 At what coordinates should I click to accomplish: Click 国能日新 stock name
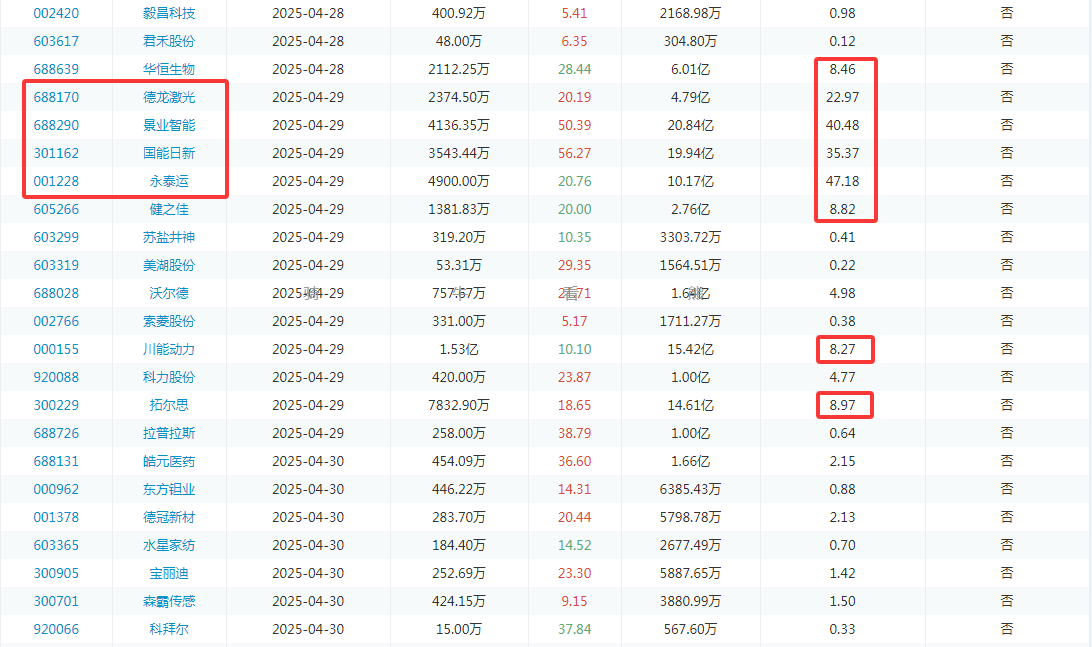(169, 153)
